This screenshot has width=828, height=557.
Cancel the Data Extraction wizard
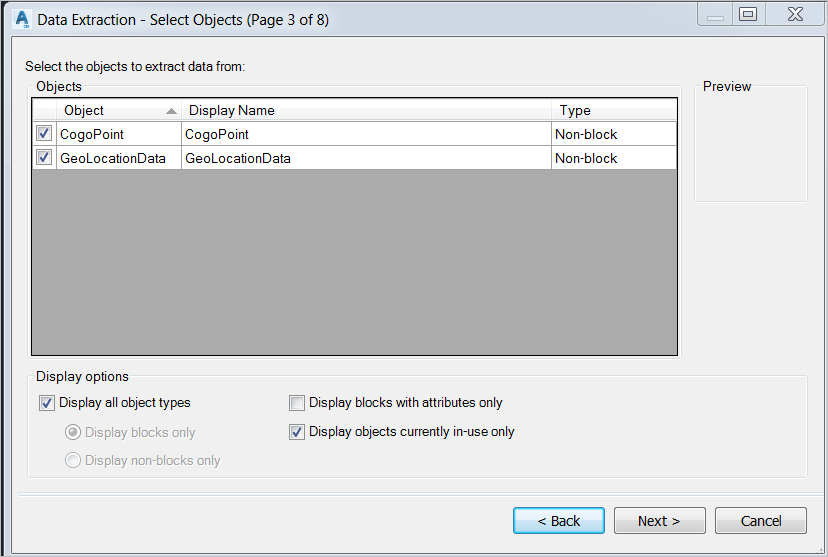(x=760, y=521)
